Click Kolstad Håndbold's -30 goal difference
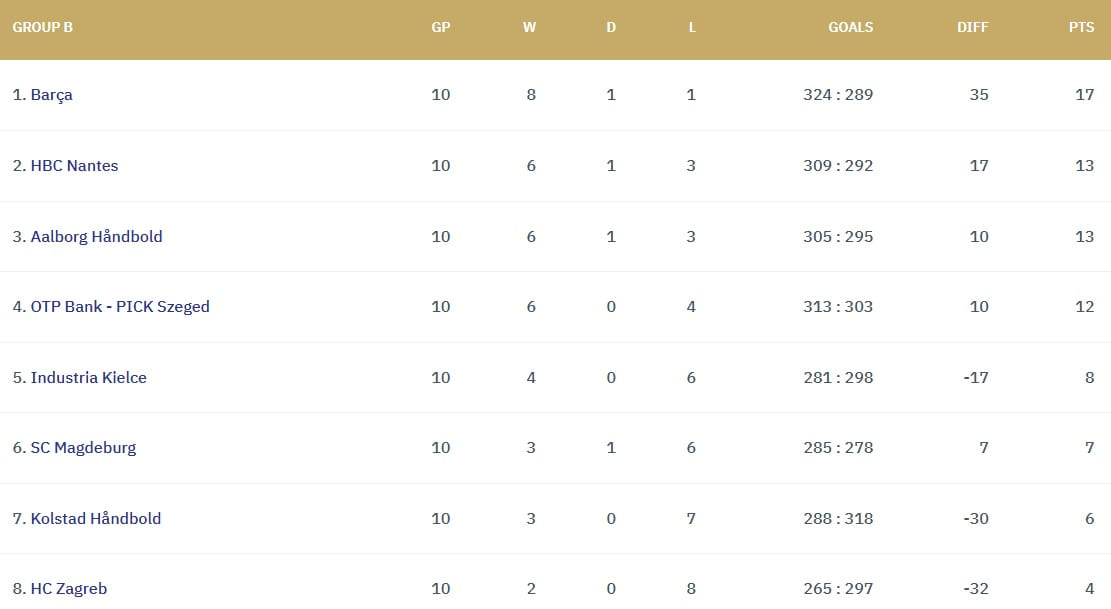 pos(975,519)
